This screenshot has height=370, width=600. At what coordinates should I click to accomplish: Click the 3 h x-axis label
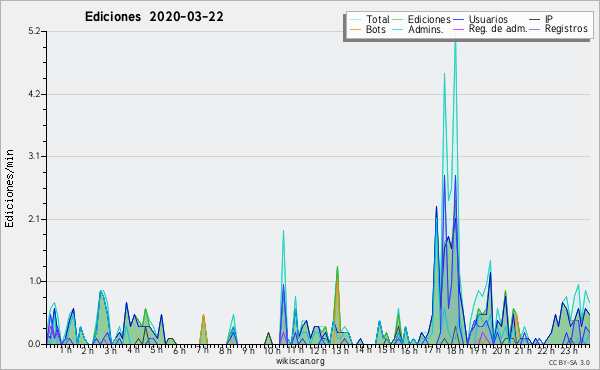pyautogui.click(x=111, y=350)
